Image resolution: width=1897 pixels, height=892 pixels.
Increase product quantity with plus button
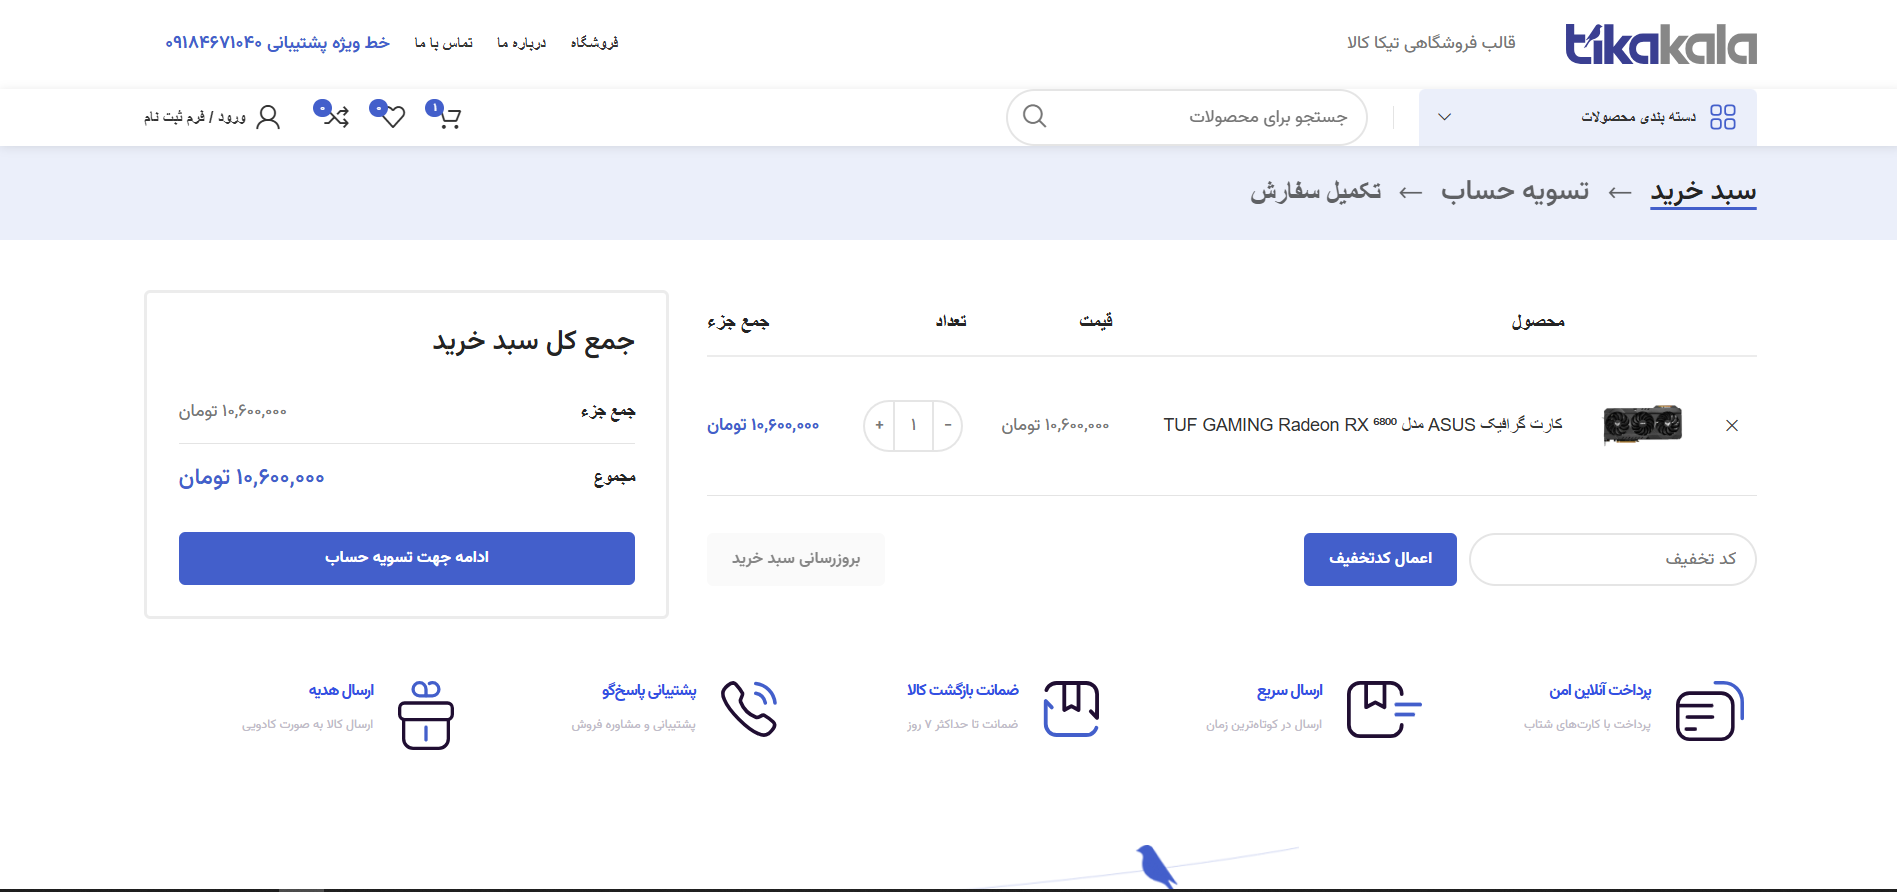(879, 425)
